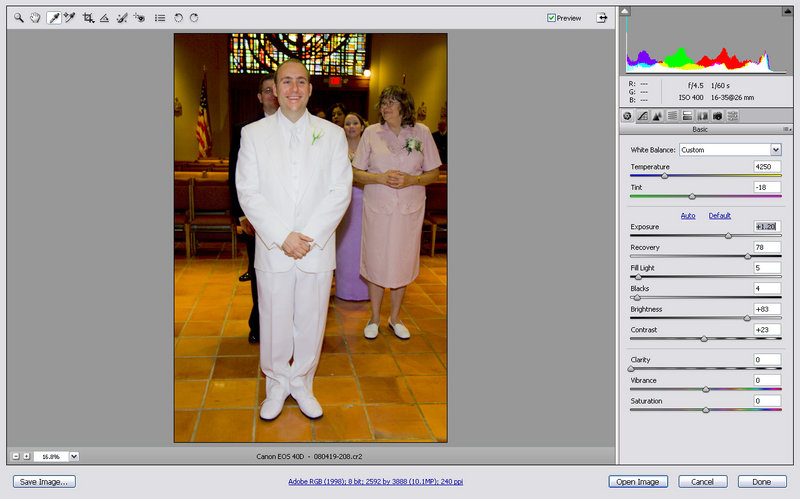
Task: Switch to the Presets panel tab
Action: [x=733, y=116]
